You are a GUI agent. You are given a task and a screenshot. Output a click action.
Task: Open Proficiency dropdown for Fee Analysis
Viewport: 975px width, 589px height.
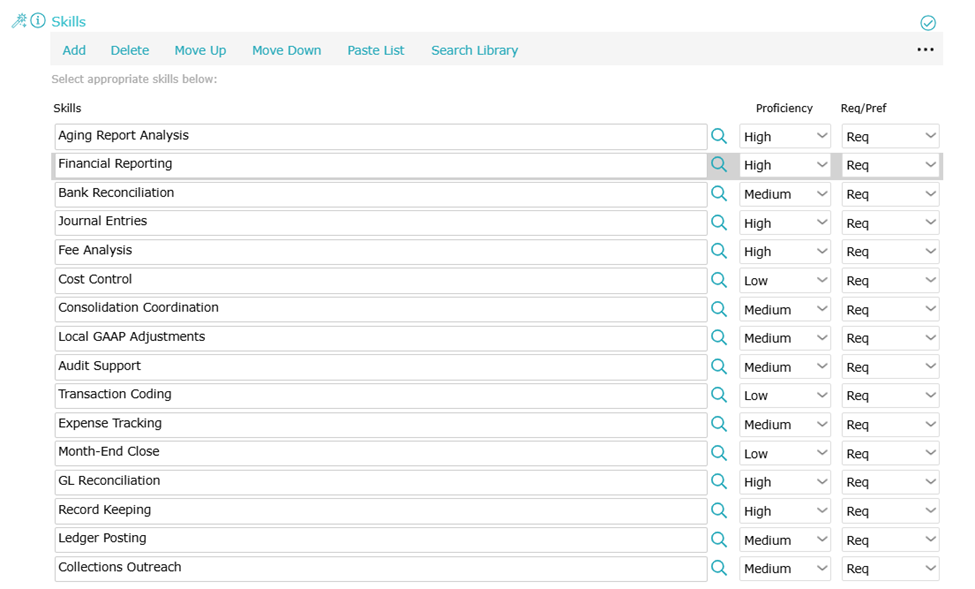(x=785, y=252)
